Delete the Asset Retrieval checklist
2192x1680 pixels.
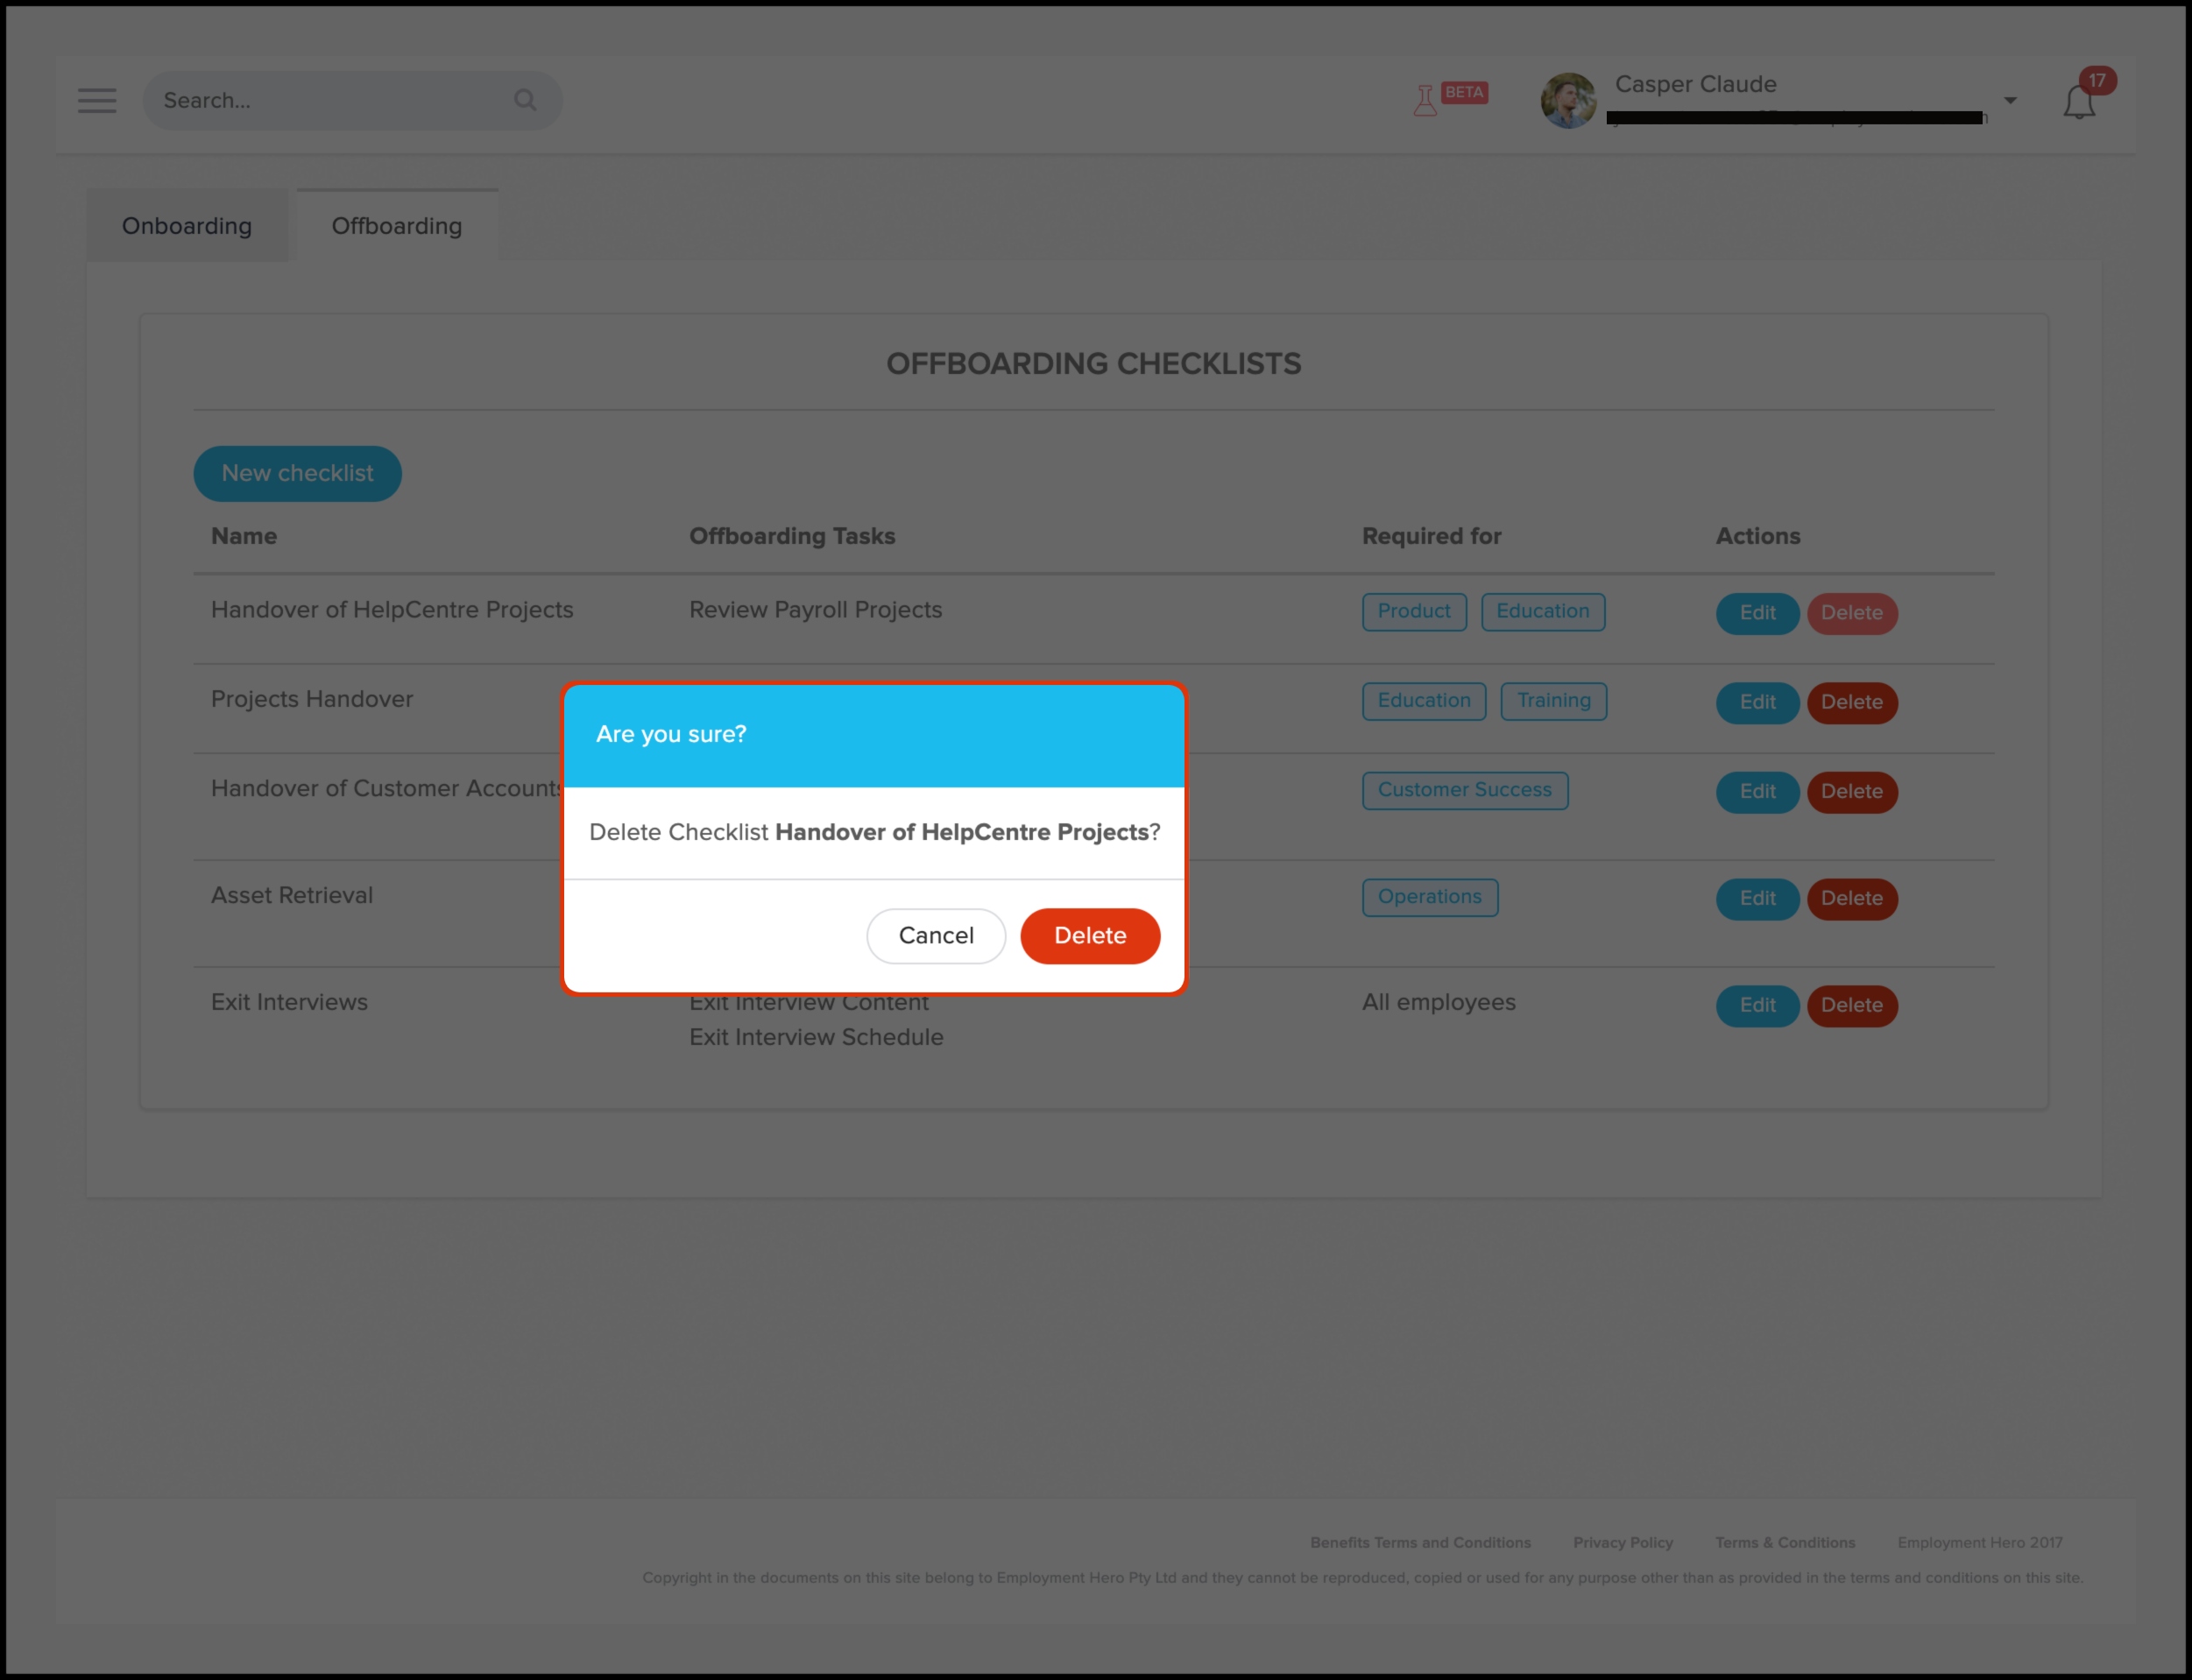[1851, 898]
